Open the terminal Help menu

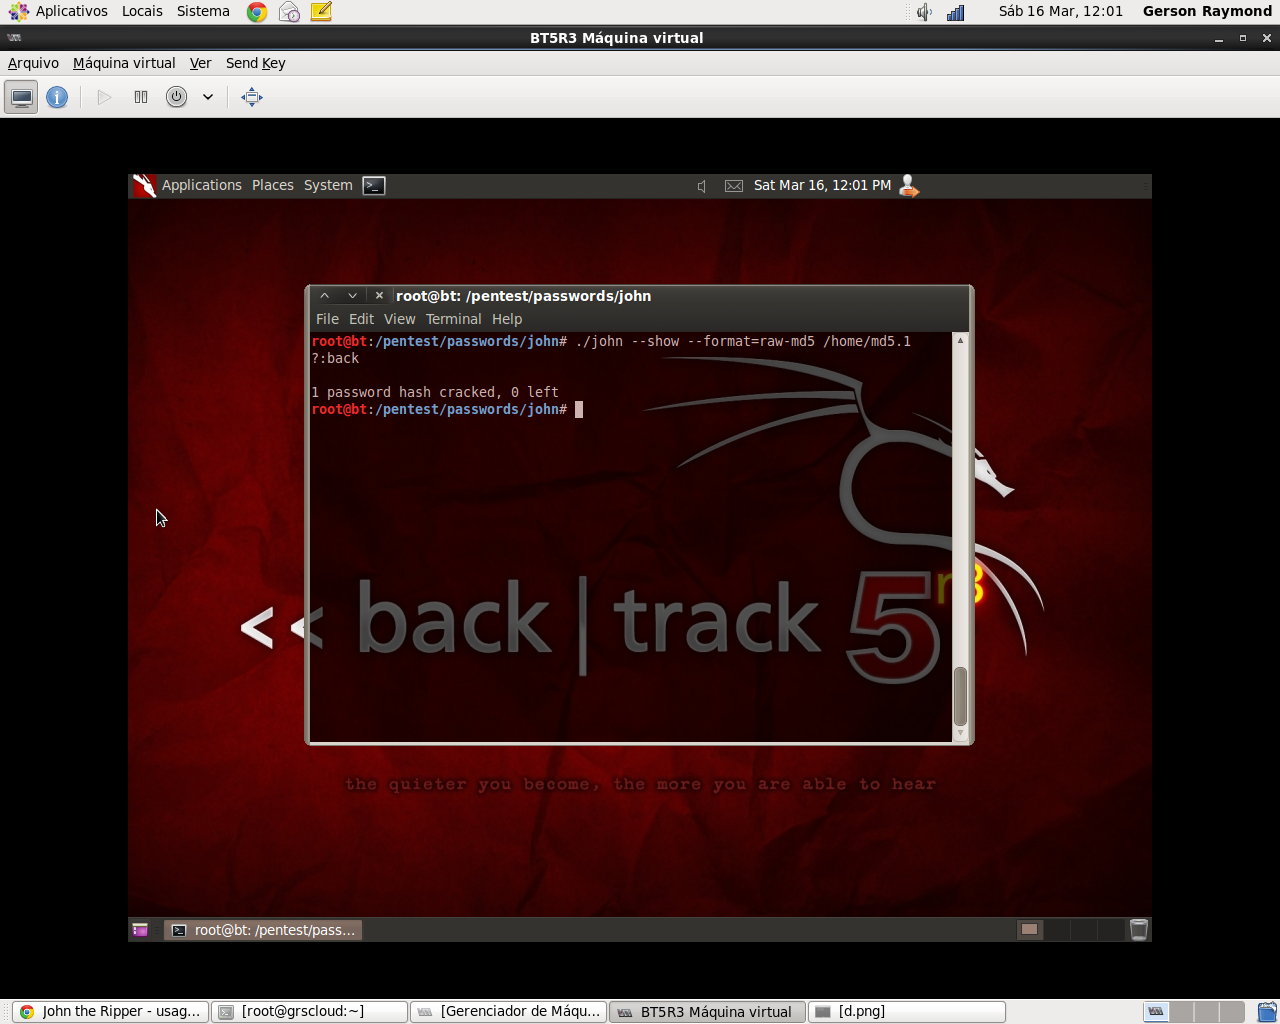(507, 319)
